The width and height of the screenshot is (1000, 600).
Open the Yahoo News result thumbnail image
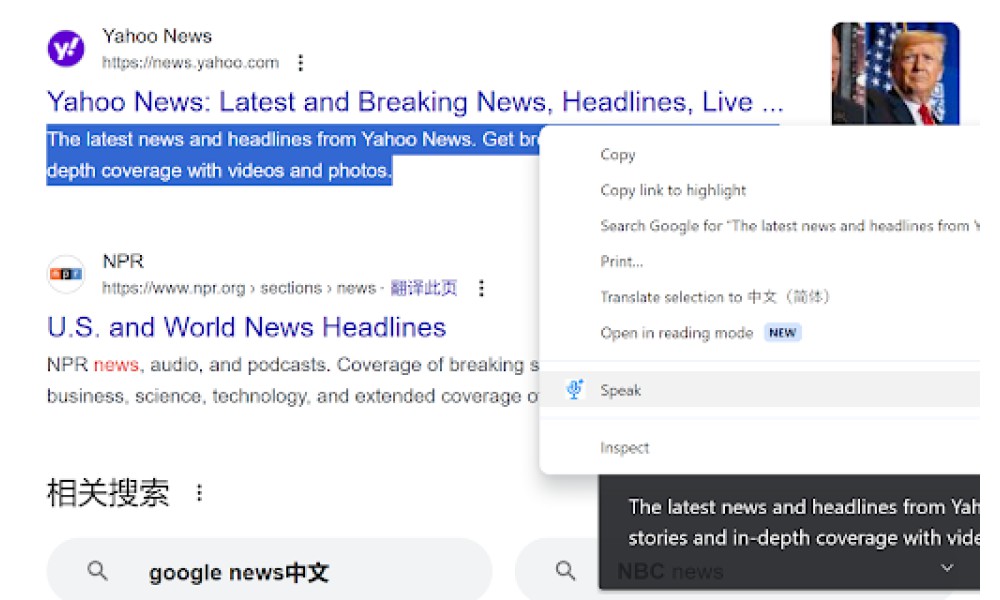(x=895, y=74)
